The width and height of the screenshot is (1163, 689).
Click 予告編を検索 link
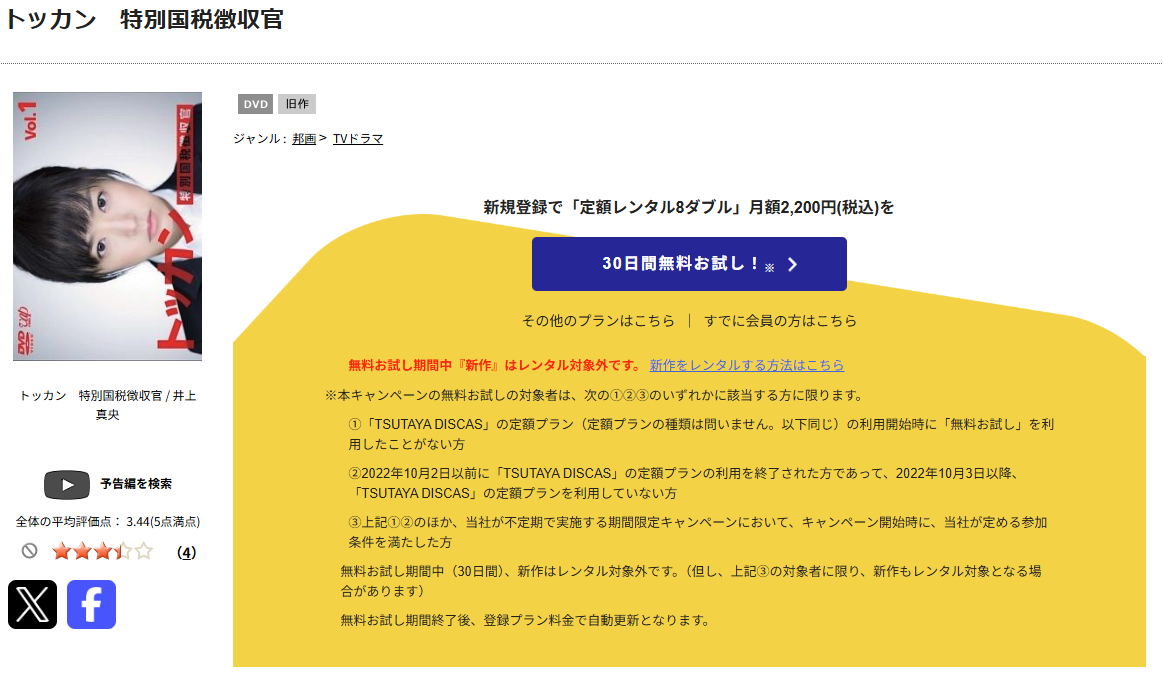(x=136, y=484)
